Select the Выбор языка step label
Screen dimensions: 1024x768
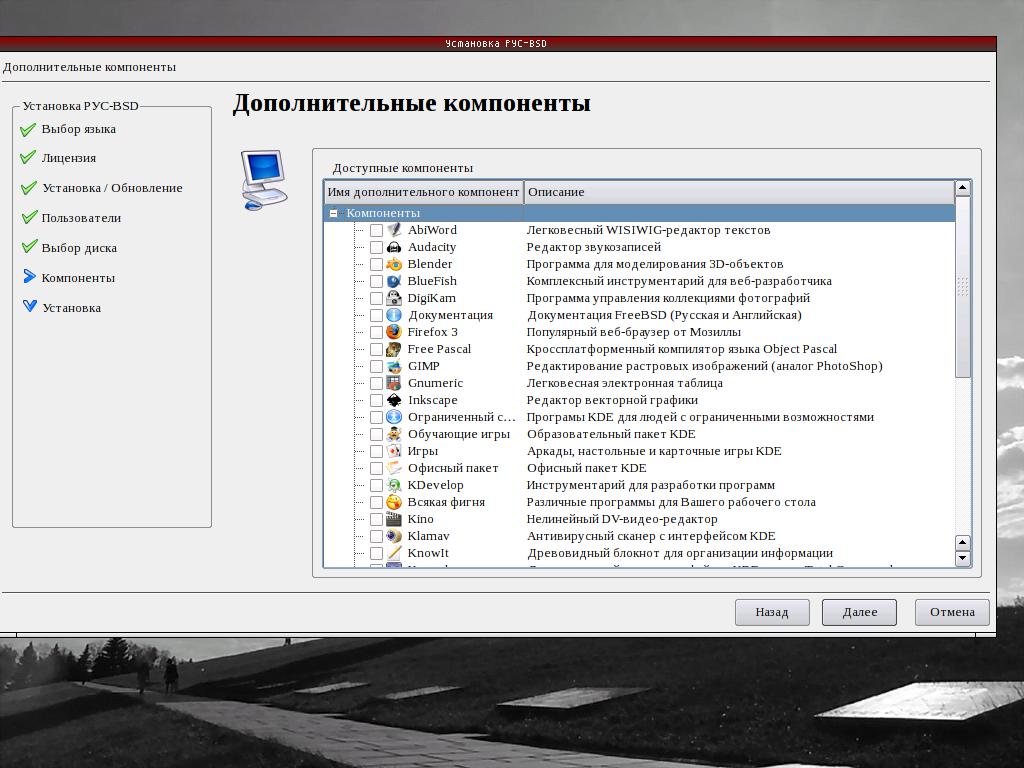coord(78,129)
